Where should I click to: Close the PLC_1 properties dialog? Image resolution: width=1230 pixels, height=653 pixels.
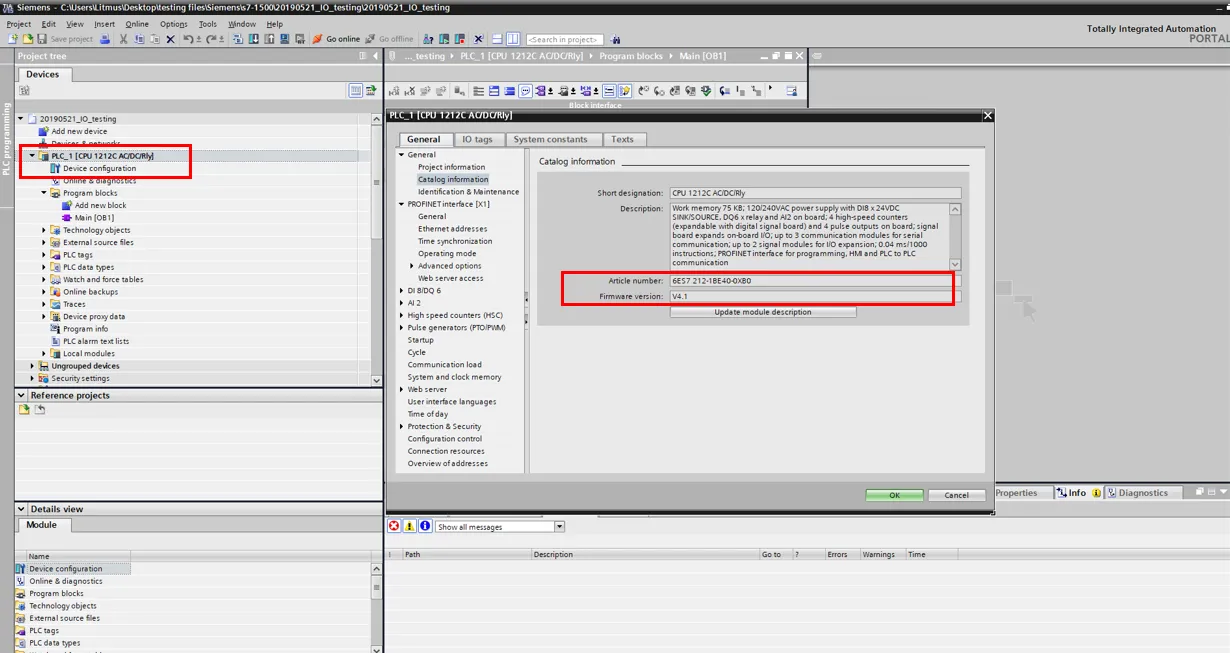click(988, 116)
